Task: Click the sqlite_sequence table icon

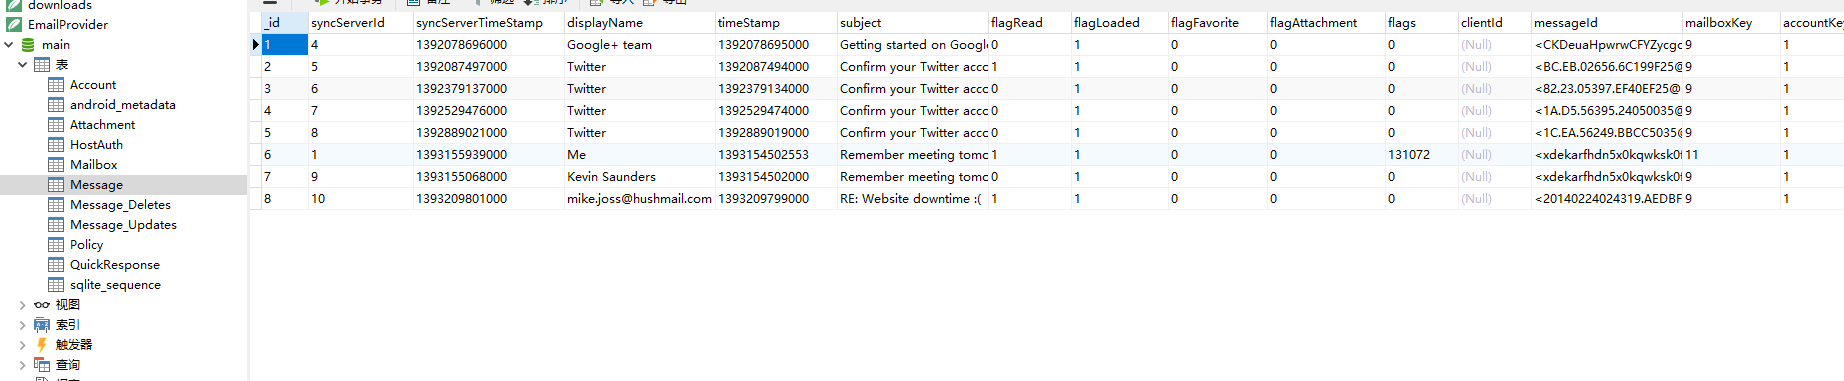Action: point(56,285)
